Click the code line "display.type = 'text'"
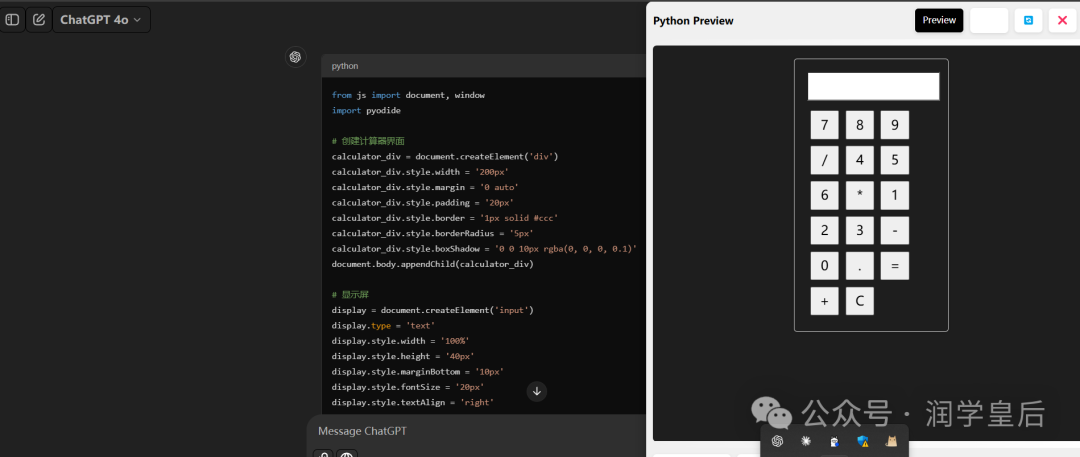This screenshot has height=457, width=1080. coord(383,325)
